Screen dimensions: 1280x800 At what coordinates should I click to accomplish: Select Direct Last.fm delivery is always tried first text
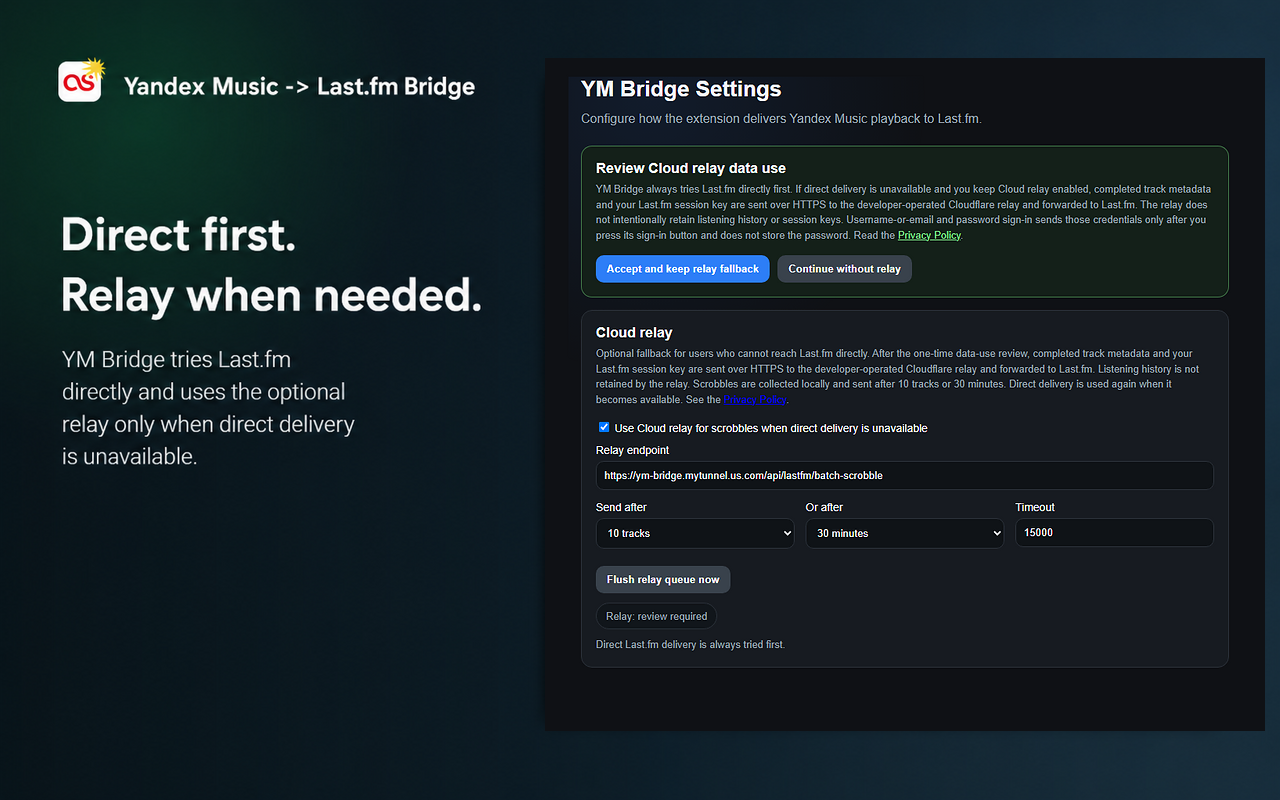(x=690, y=645)
